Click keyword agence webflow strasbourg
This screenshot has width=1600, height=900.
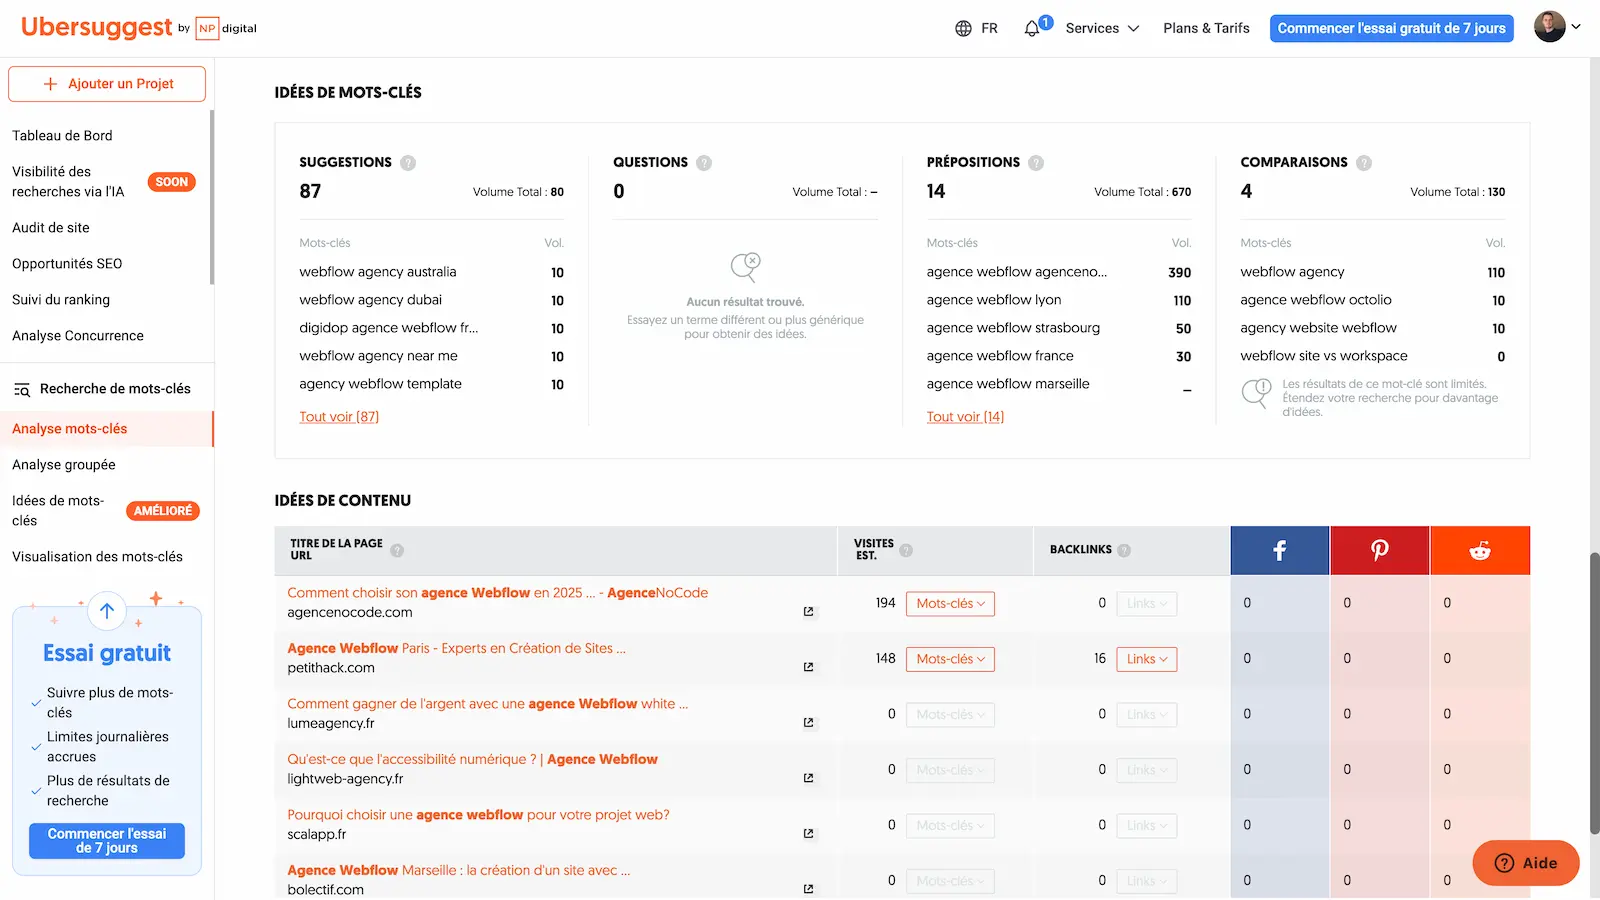point(1012,328)
